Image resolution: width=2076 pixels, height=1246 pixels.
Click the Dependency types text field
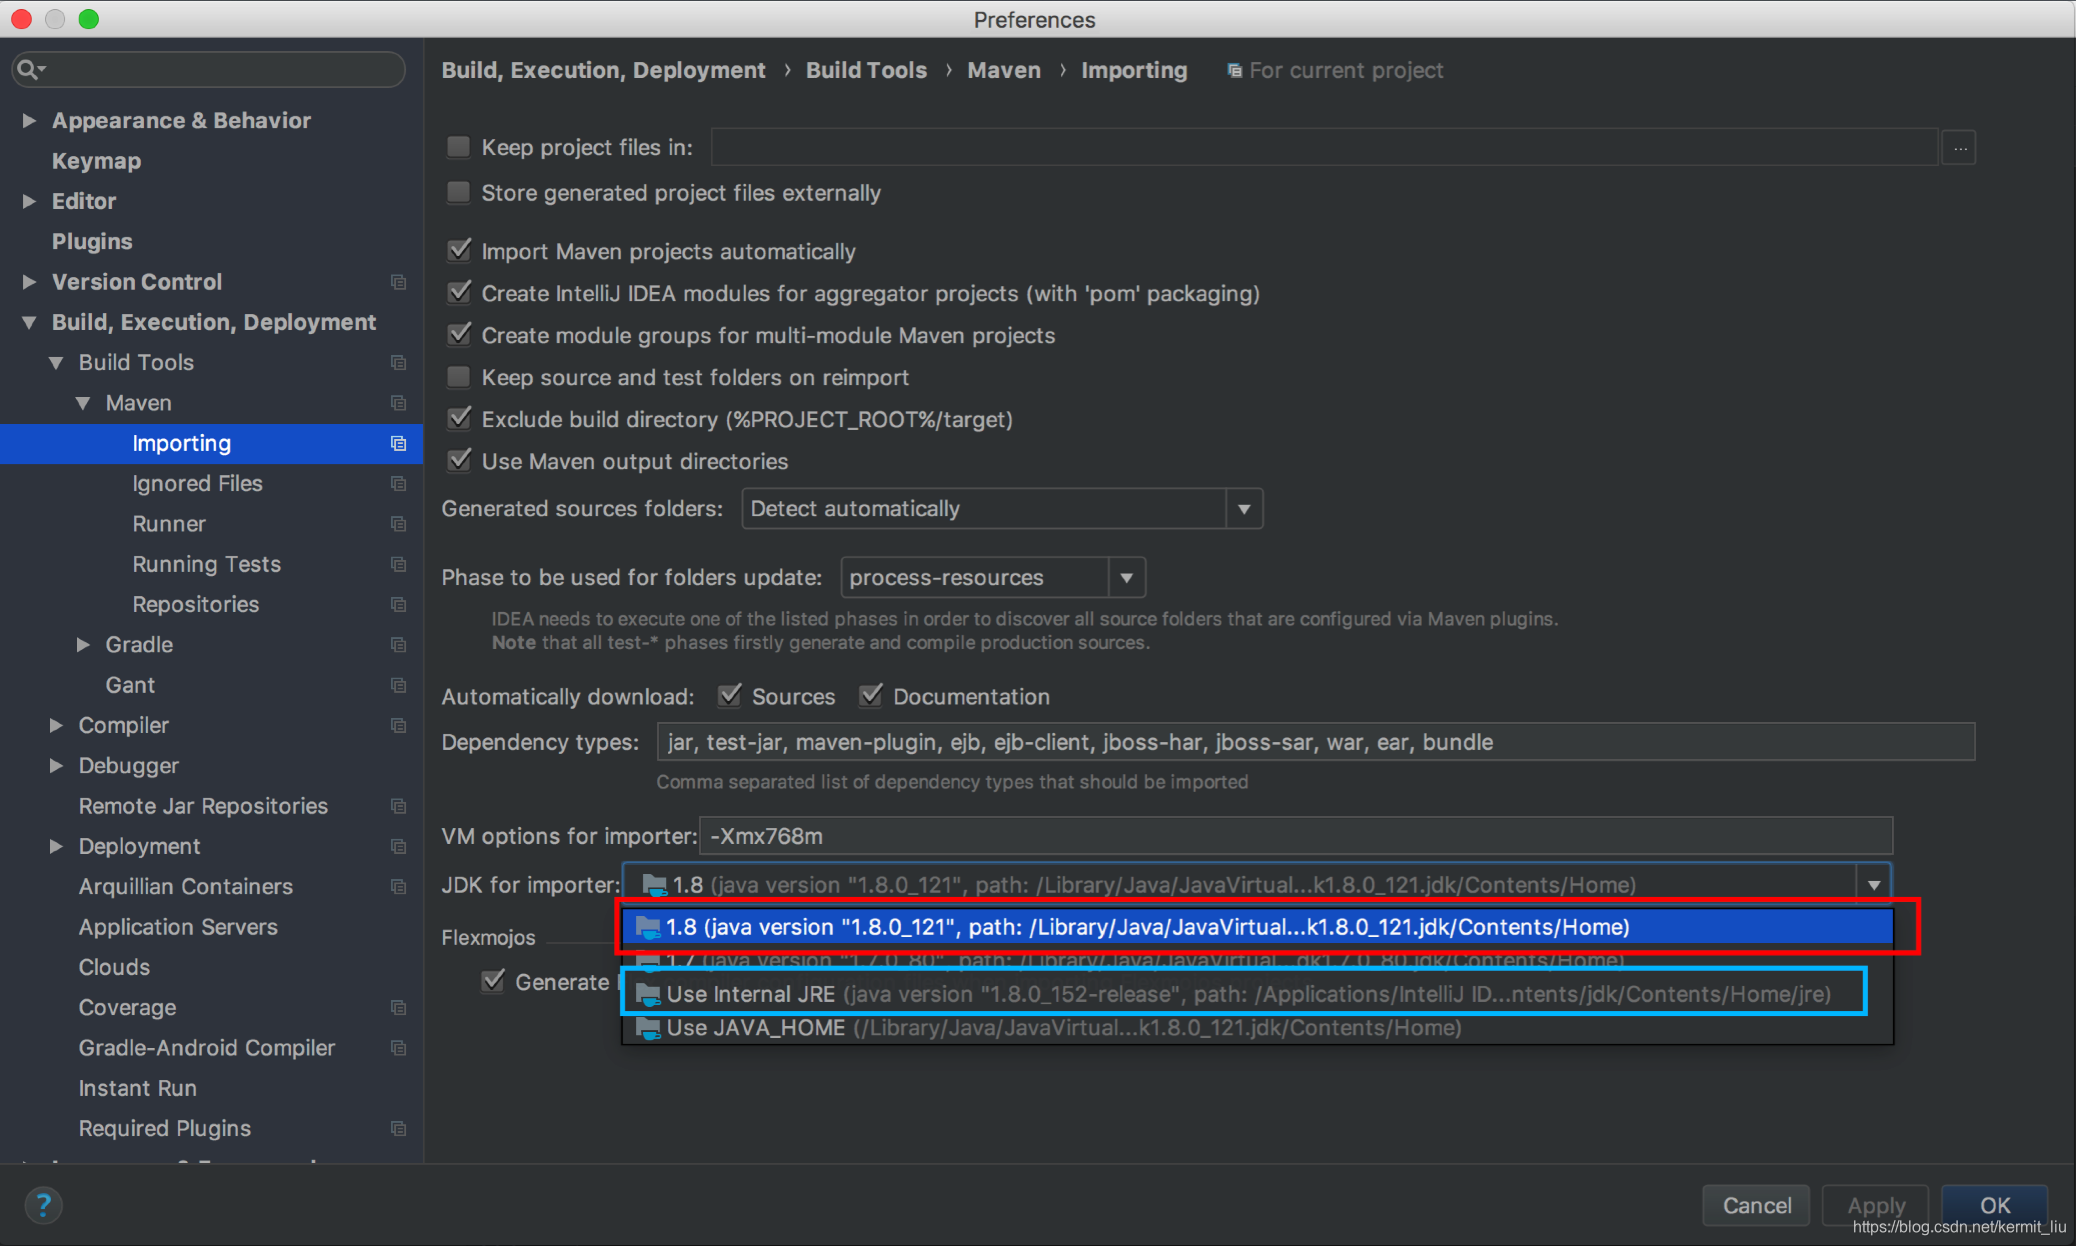click(1316, 742)
